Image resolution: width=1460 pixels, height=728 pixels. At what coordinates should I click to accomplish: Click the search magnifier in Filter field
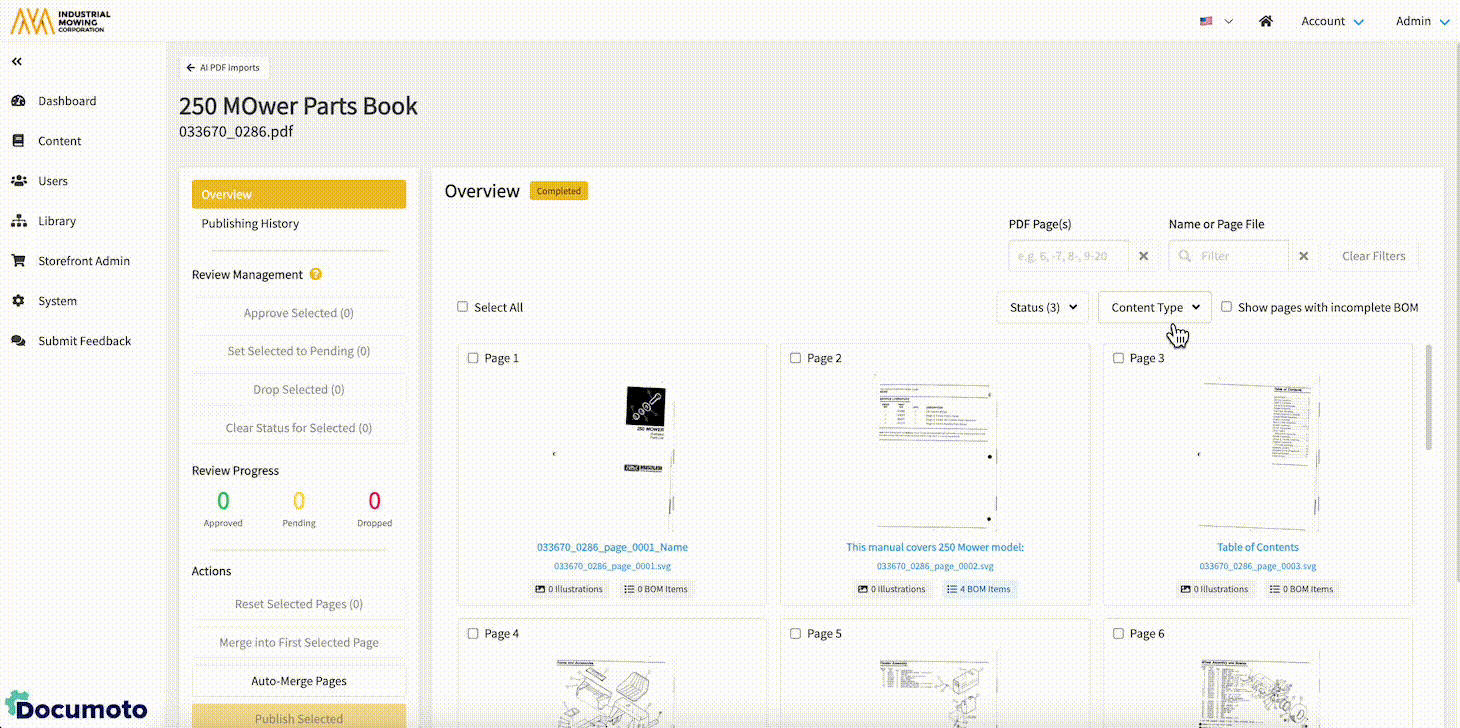click(x=1186, y=256)
